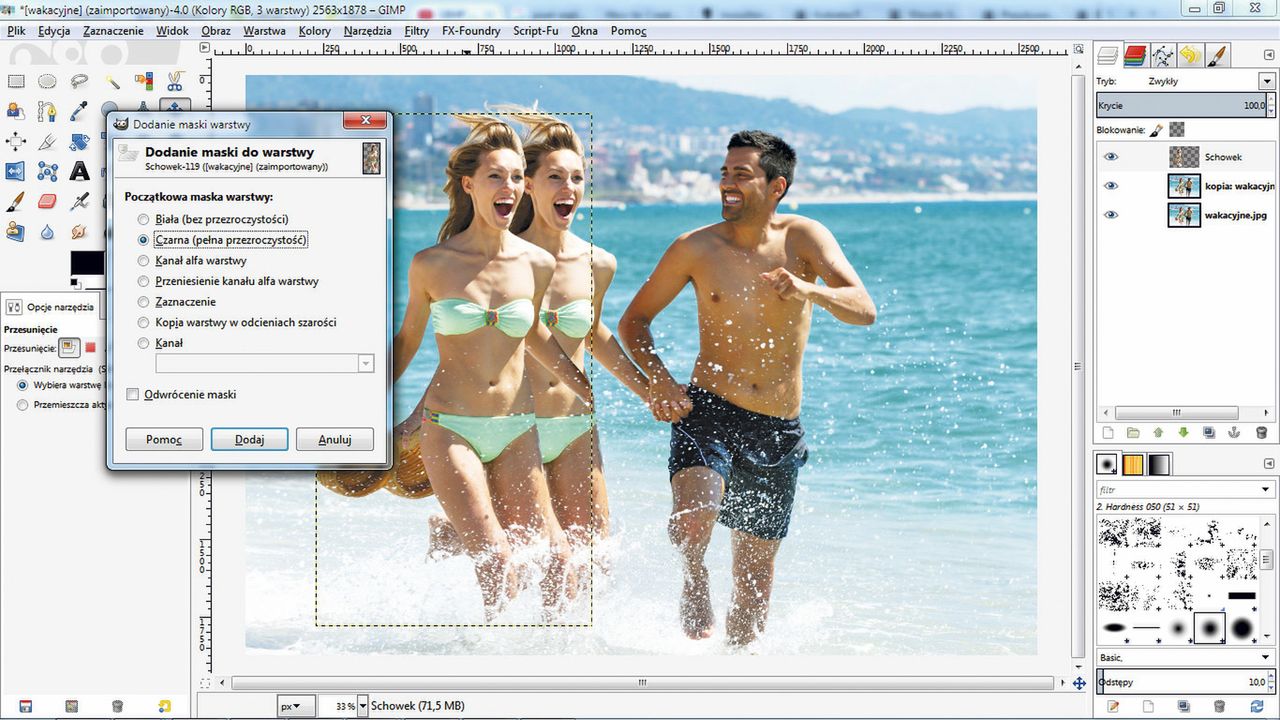
Task: Select the Foreground Select tool
Action: pos(15,111)
